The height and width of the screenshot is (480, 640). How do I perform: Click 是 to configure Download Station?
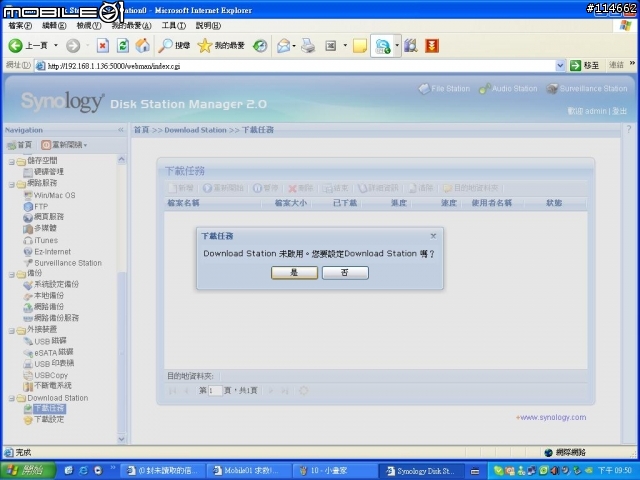pos(294,272)
